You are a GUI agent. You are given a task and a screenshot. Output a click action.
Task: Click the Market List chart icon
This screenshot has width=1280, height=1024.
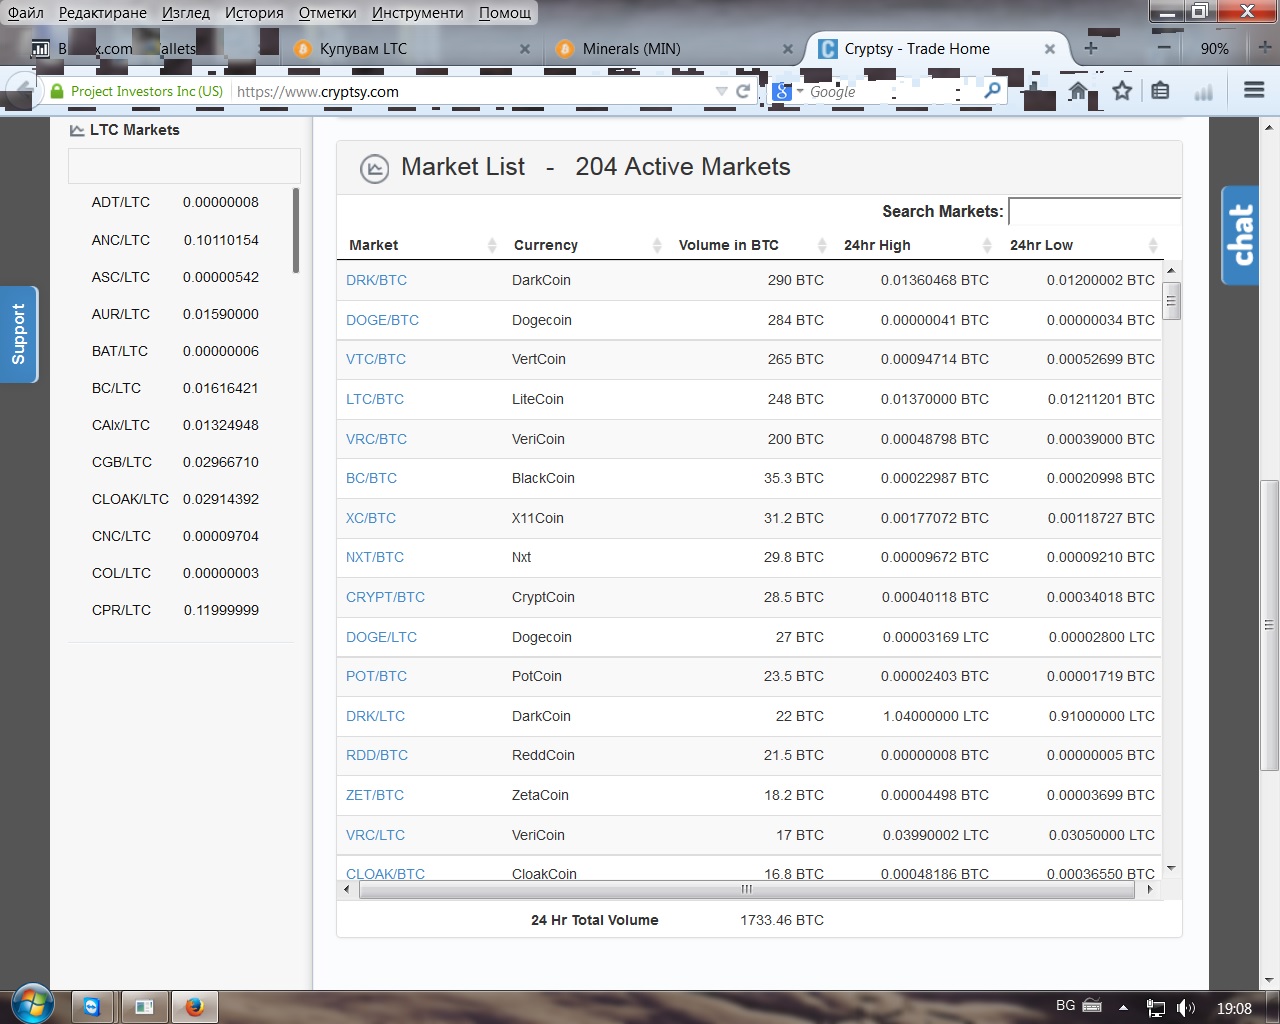(374, 169)
